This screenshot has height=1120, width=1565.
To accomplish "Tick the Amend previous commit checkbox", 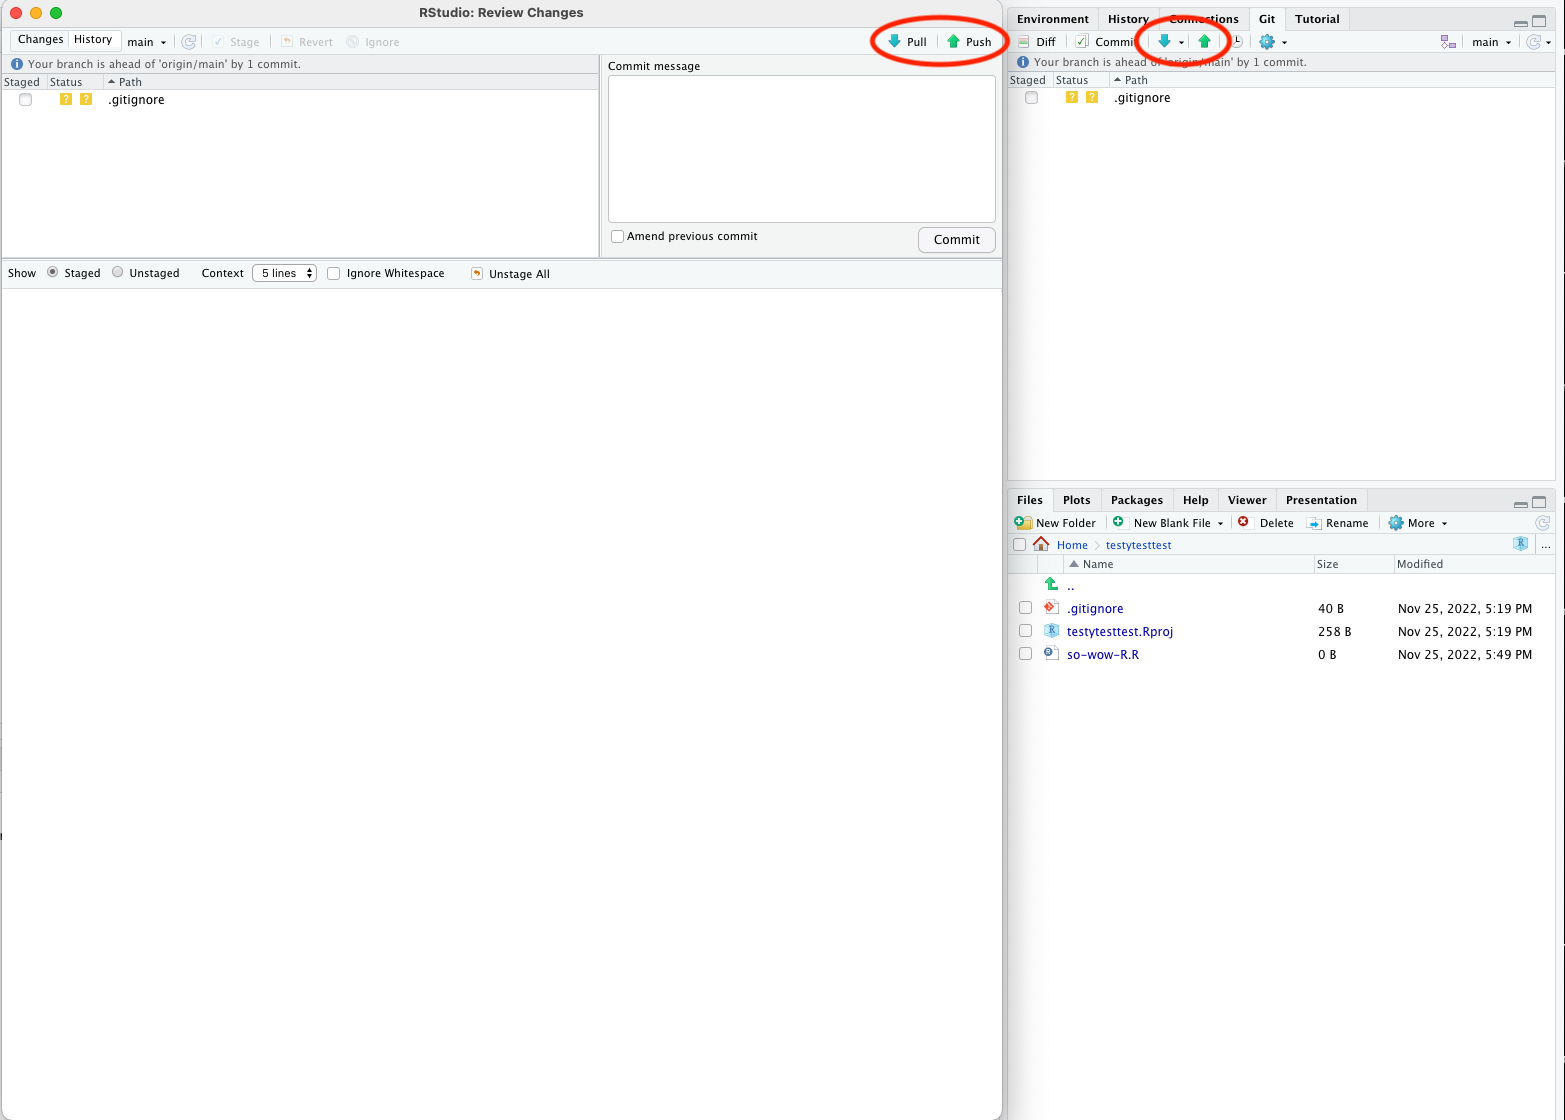I will [x=618, y=237].
